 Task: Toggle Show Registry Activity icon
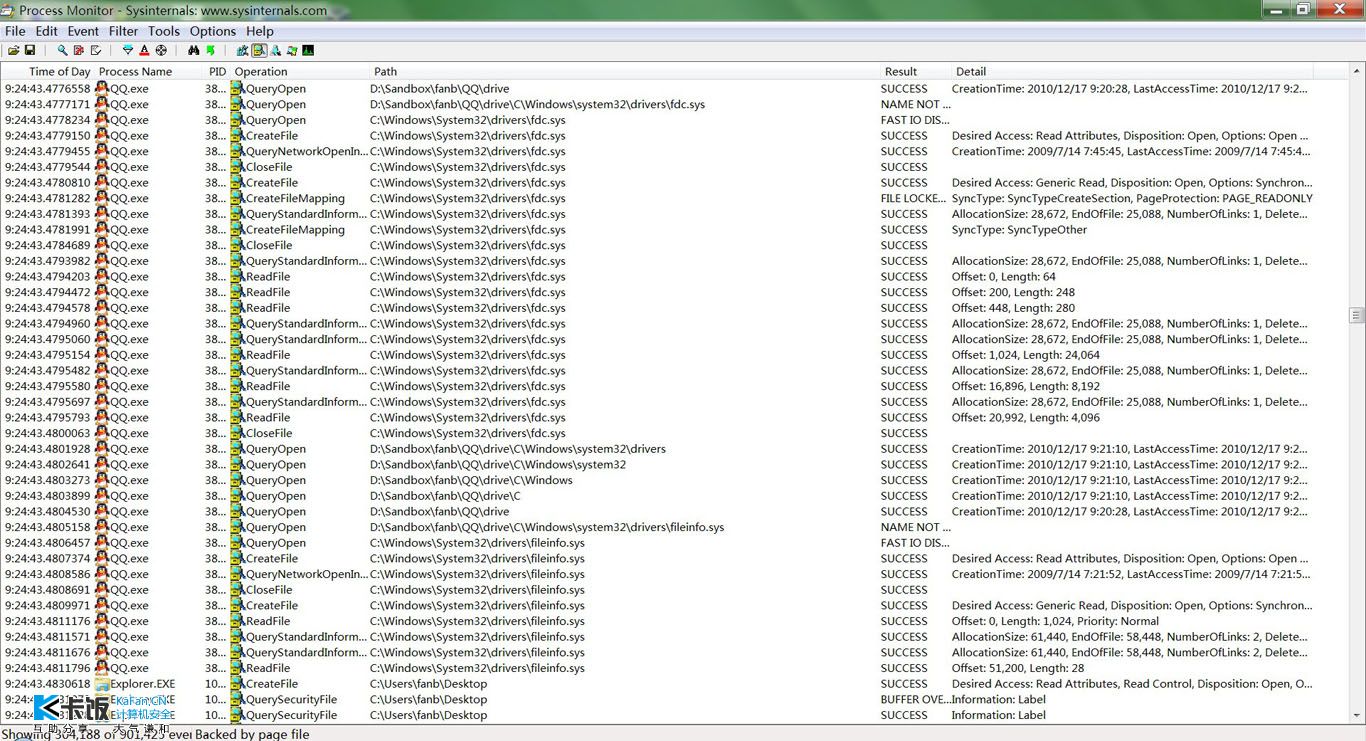point(242,50)
